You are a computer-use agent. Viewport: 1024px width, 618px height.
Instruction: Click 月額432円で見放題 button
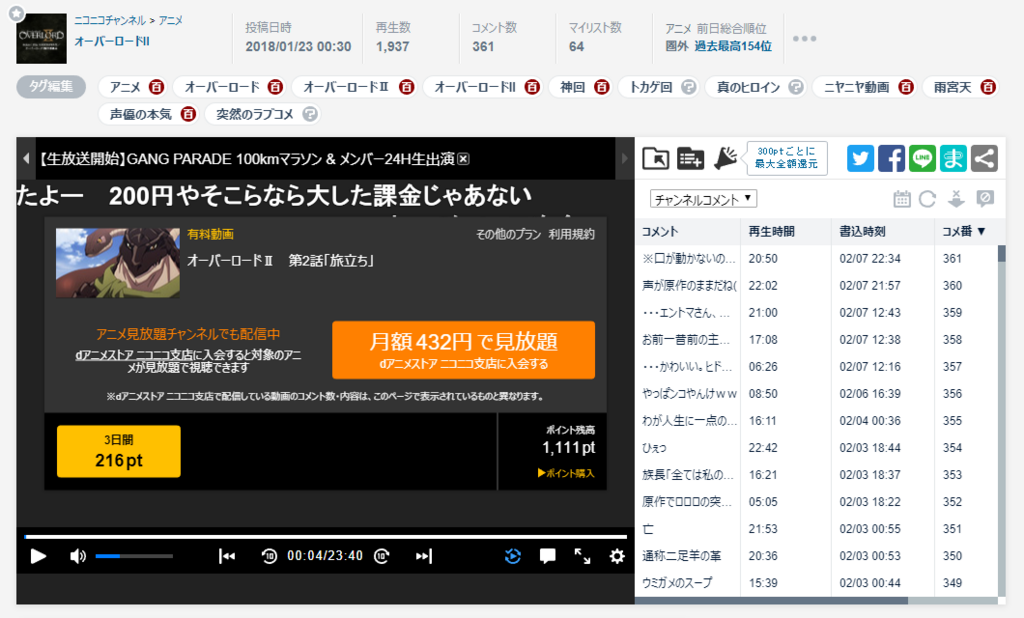click(x=463, y=350)
